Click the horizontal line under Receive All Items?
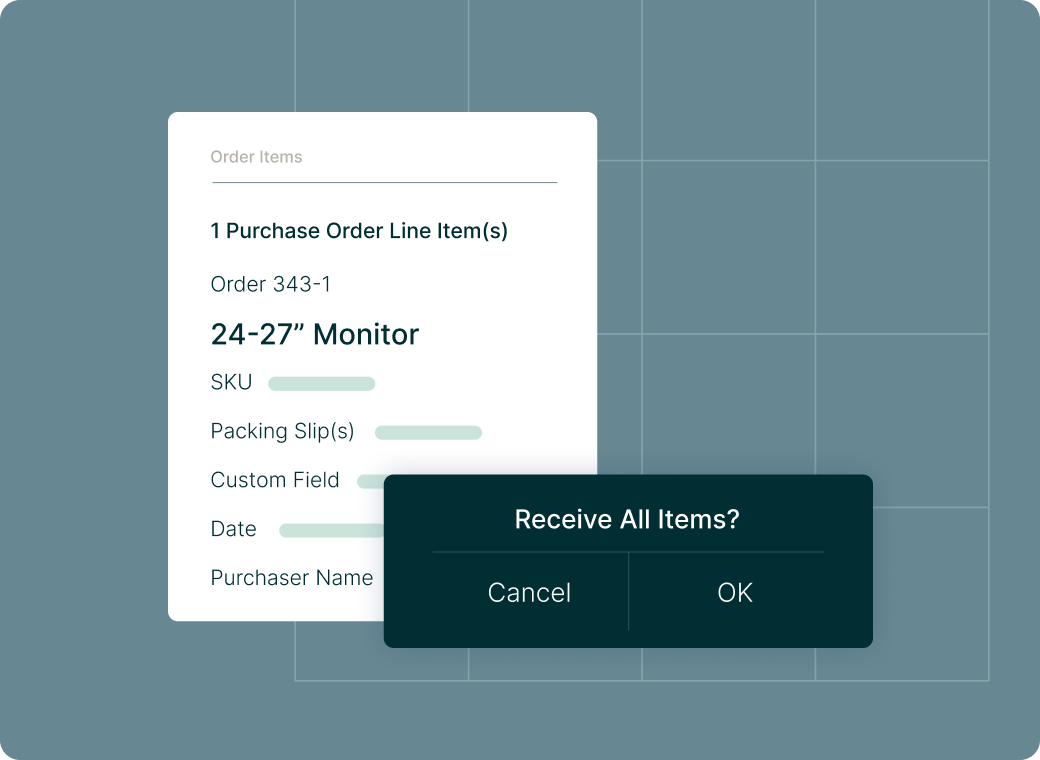The image size is (1040, 760). pos(628,552)
